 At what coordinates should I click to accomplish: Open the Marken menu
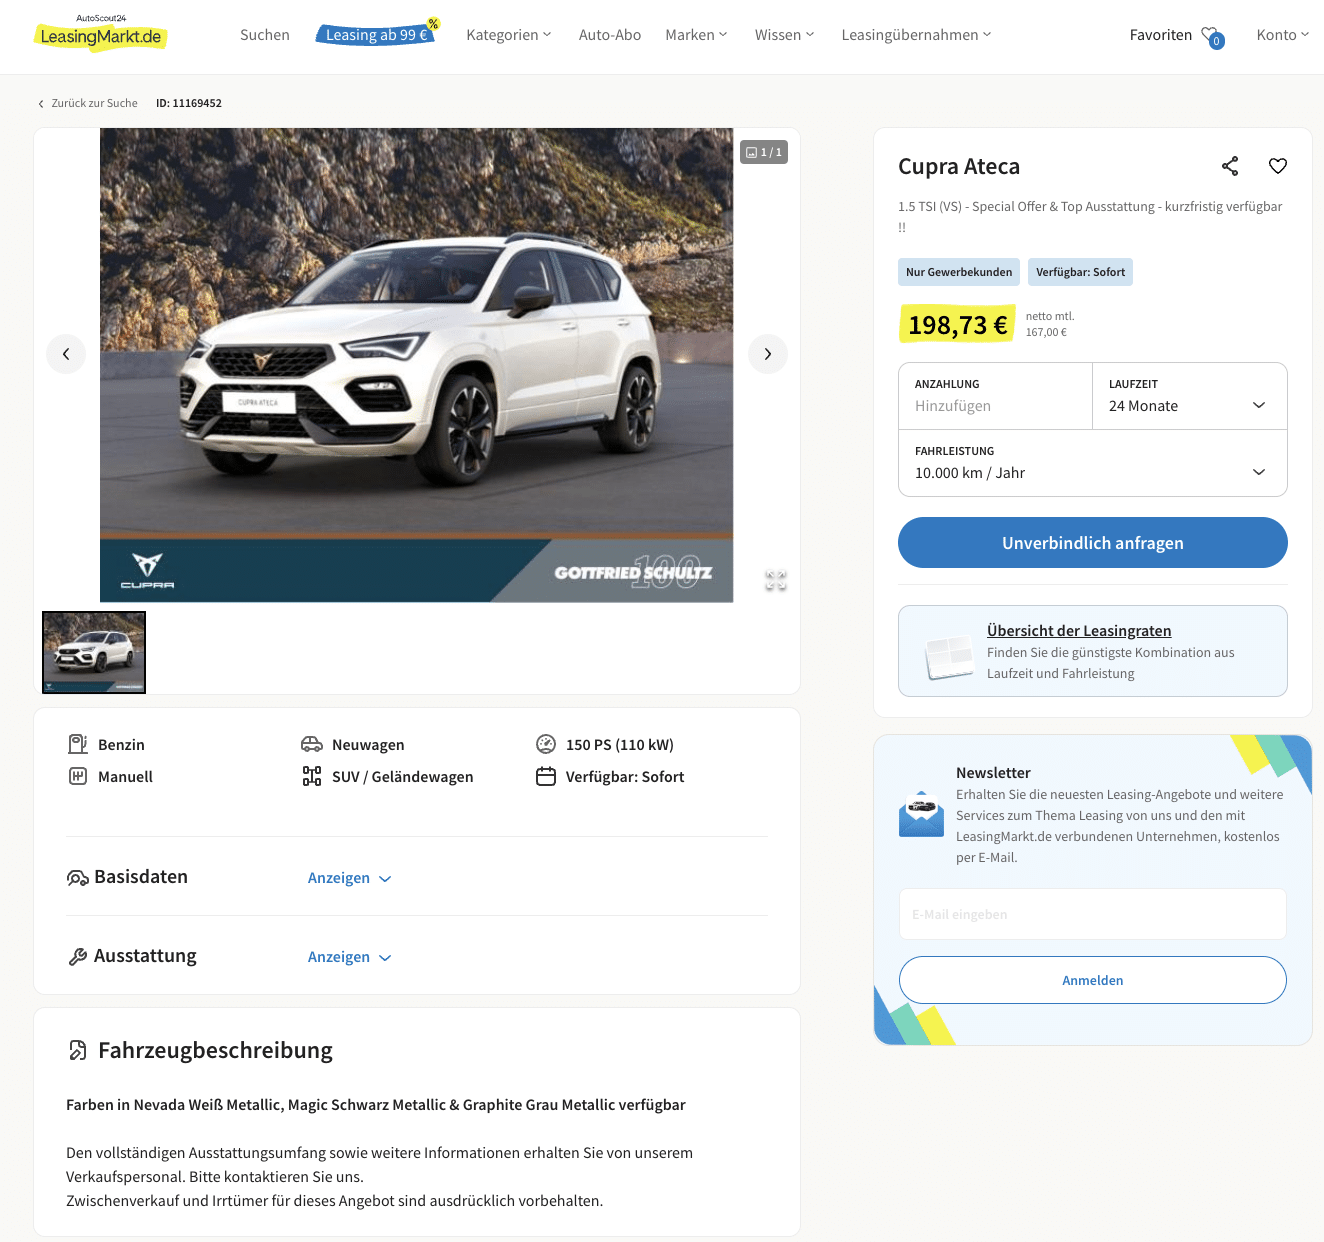[696, 35]
